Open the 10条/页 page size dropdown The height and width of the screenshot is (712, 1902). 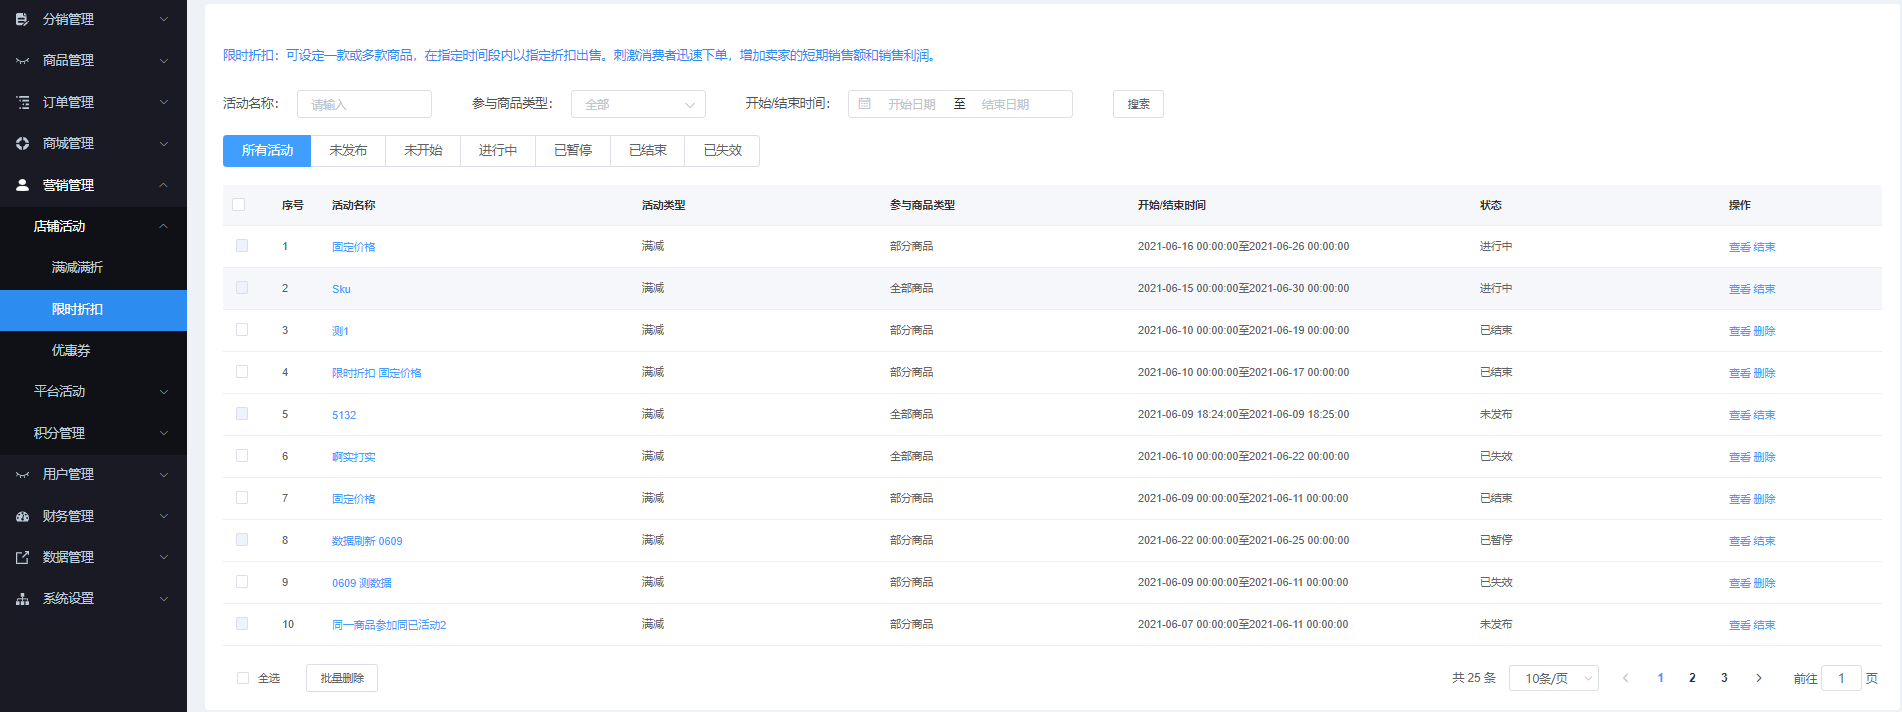1553,678
